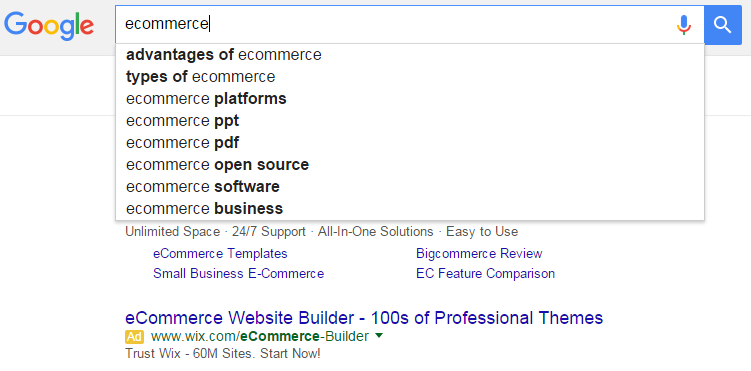
Task: Open the Bigcommerce Review sitelink
Action: pos(479,253)
